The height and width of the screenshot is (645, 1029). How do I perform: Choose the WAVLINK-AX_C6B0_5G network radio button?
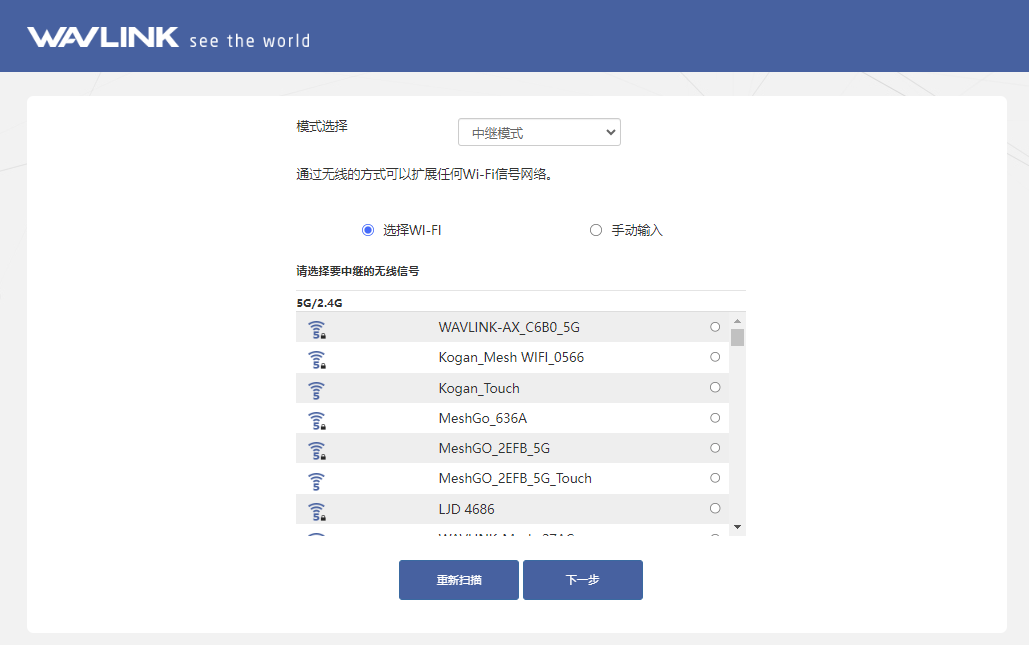tap(715, 327)
